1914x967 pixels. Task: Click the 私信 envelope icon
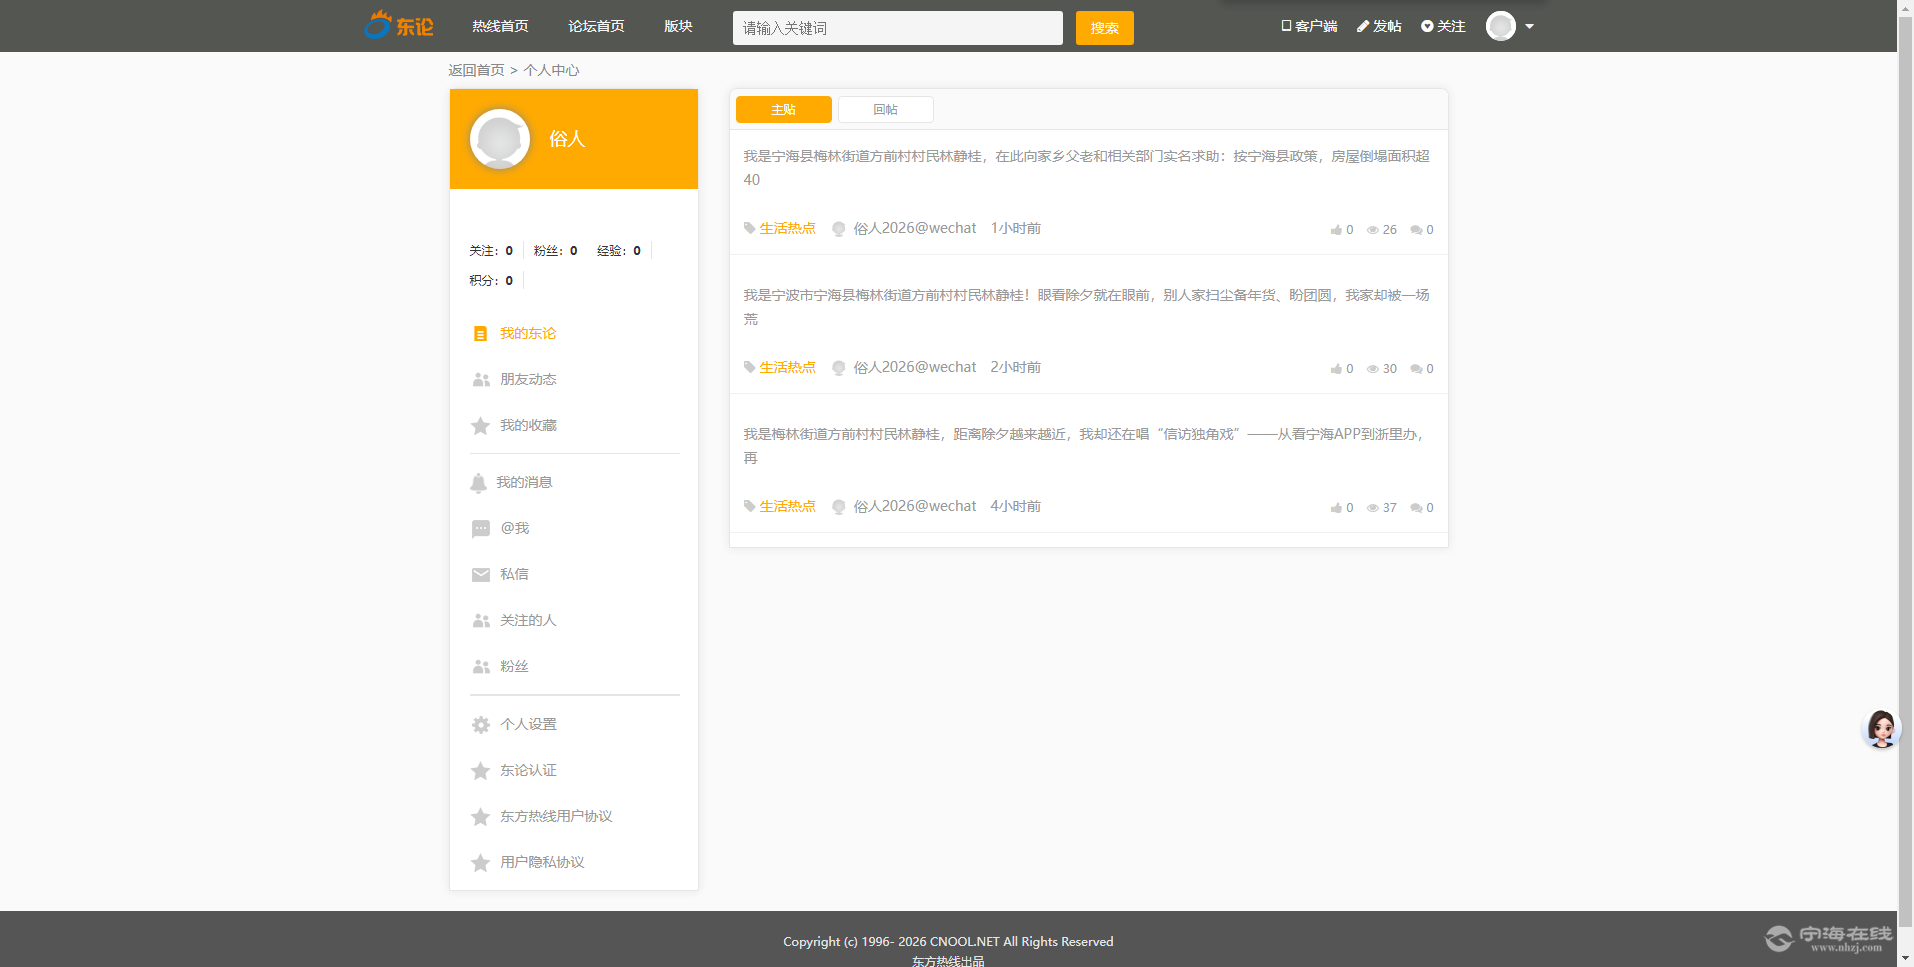[x=481, y=575]
